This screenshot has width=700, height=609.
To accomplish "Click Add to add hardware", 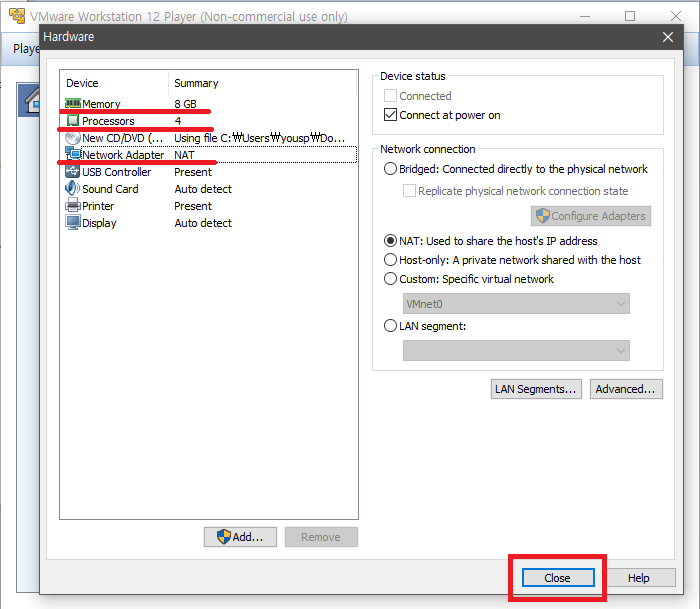I will [x=240, y=537].
